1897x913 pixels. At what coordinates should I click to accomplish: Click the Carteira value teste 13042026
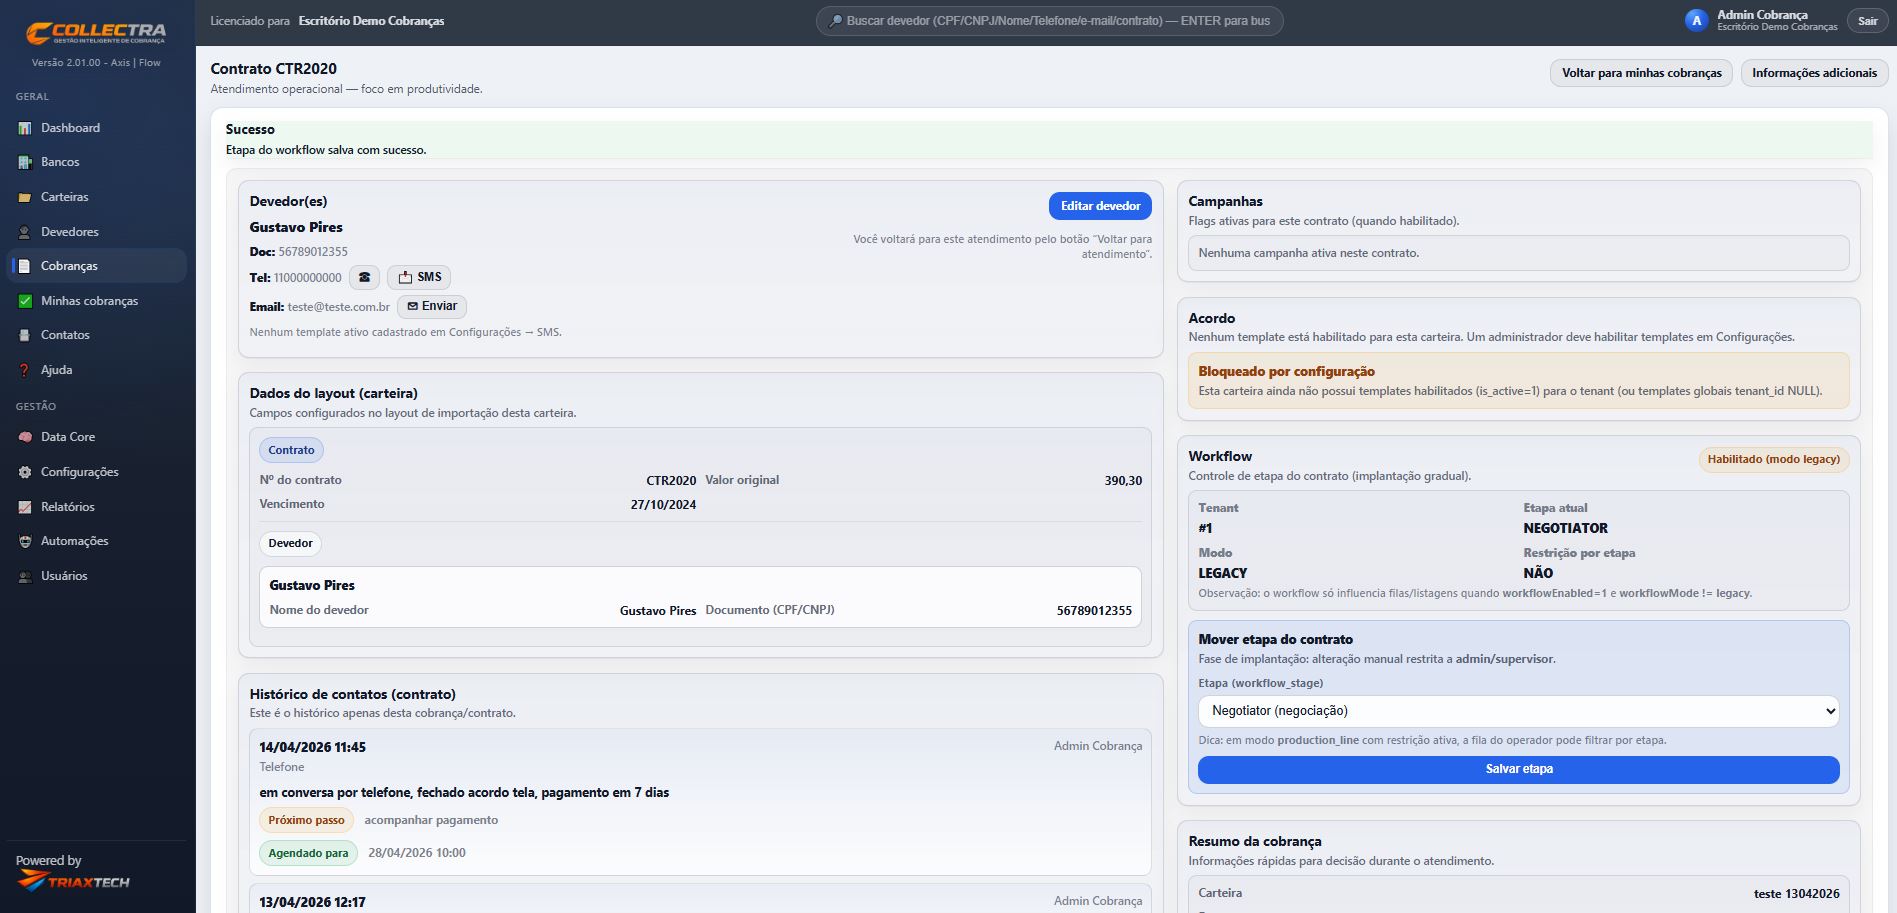coord(1796,894)
